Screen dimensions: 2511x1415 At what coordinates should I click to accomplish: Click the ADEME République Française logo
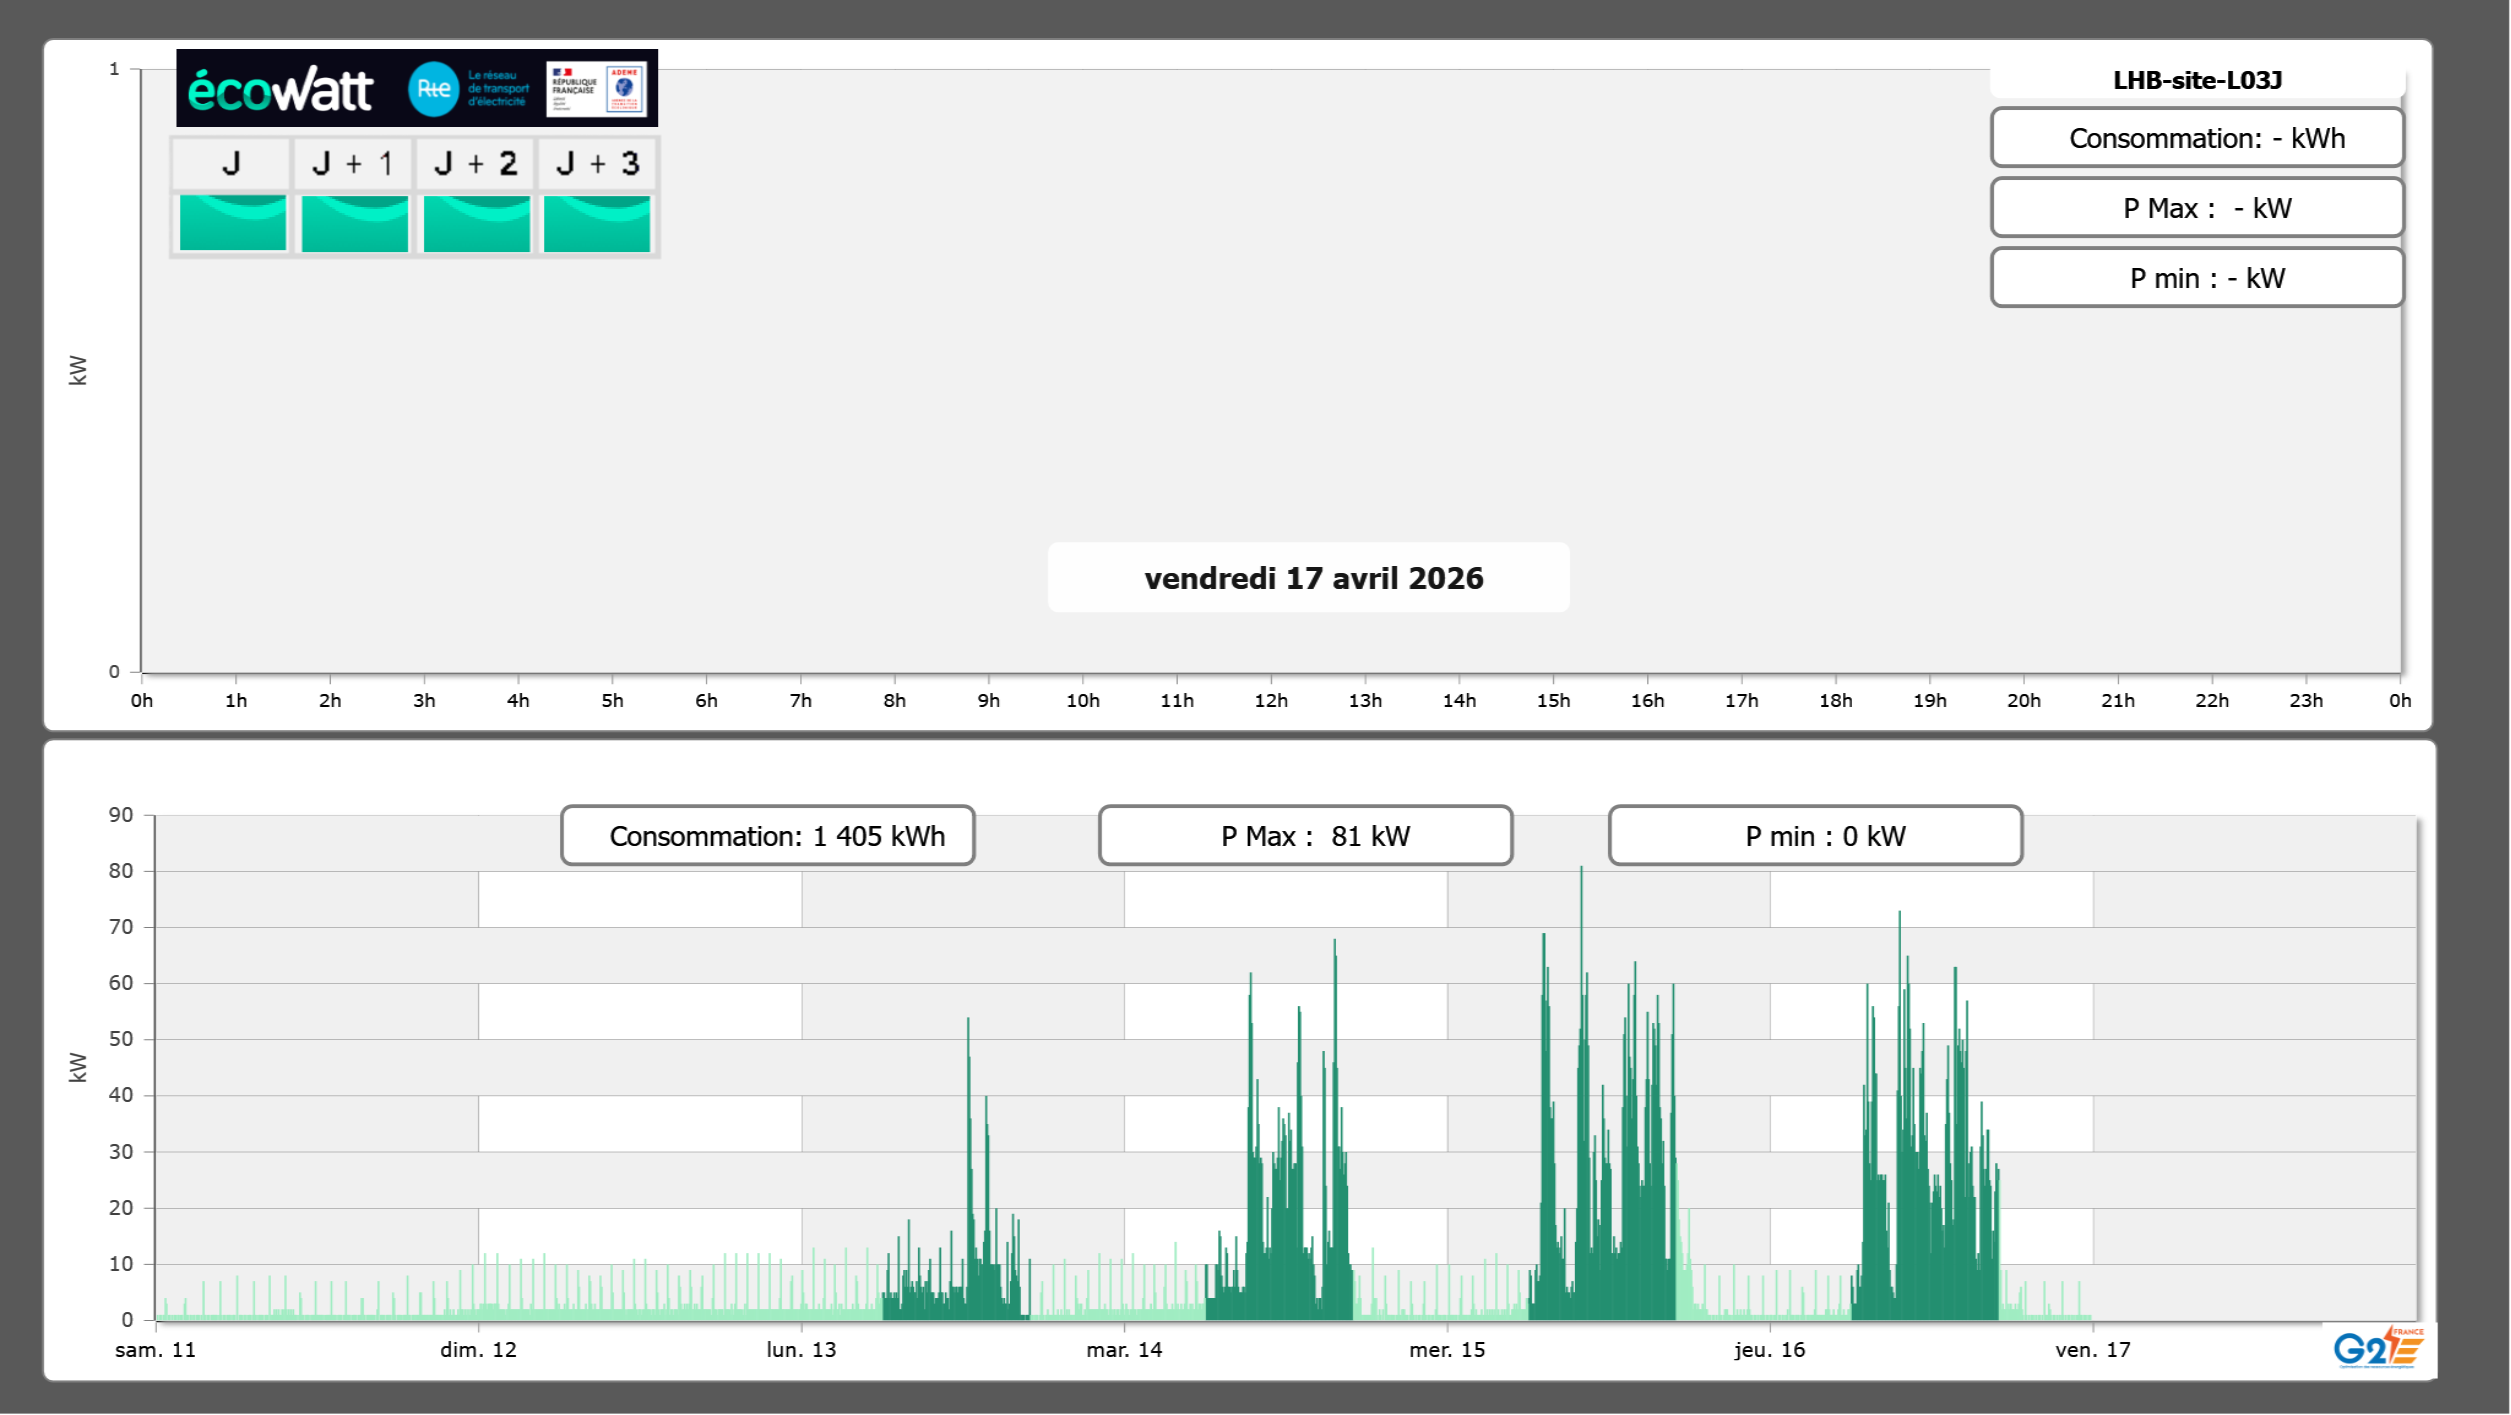click(x=597, y=89)
